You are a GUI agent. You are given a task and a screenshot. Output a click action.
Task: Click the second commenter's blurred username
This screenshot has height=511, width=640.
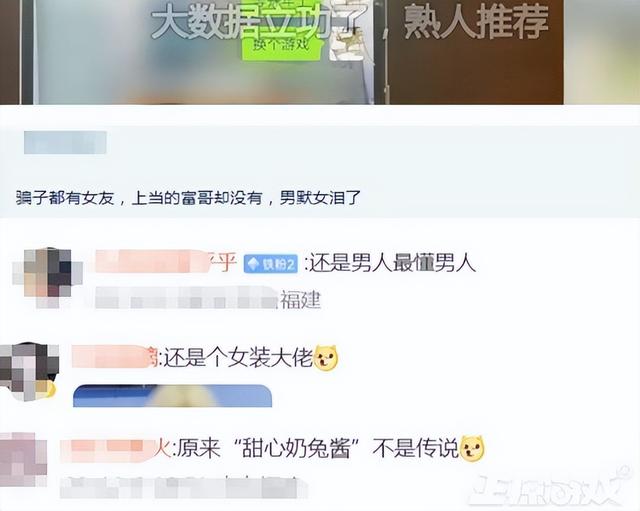[x=116, y=357]
